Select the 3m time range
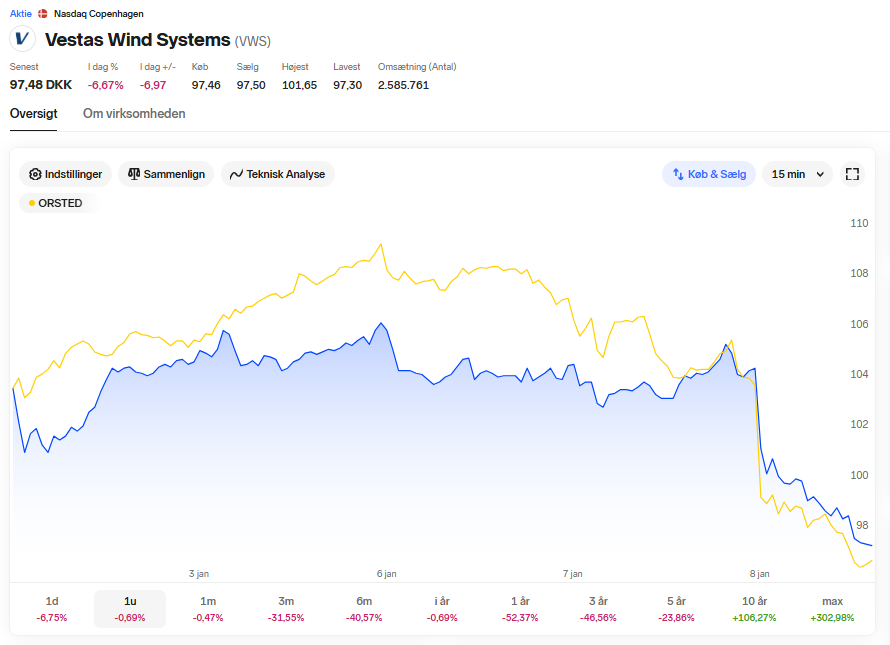The width and height of the screenshot is (890, 645). click(x=286, y=609)
